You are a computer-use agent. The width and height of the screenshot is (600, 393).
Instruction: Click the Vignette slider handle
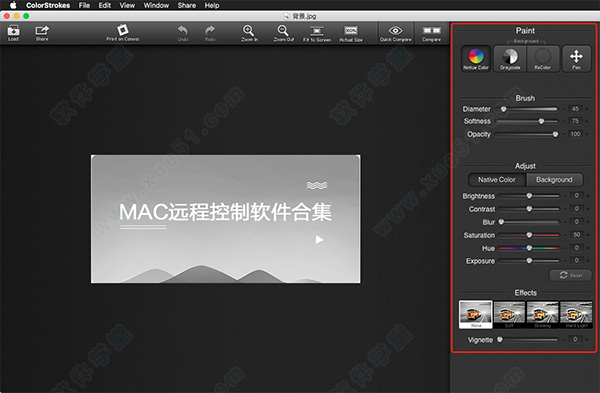click(x=500, y=339)
